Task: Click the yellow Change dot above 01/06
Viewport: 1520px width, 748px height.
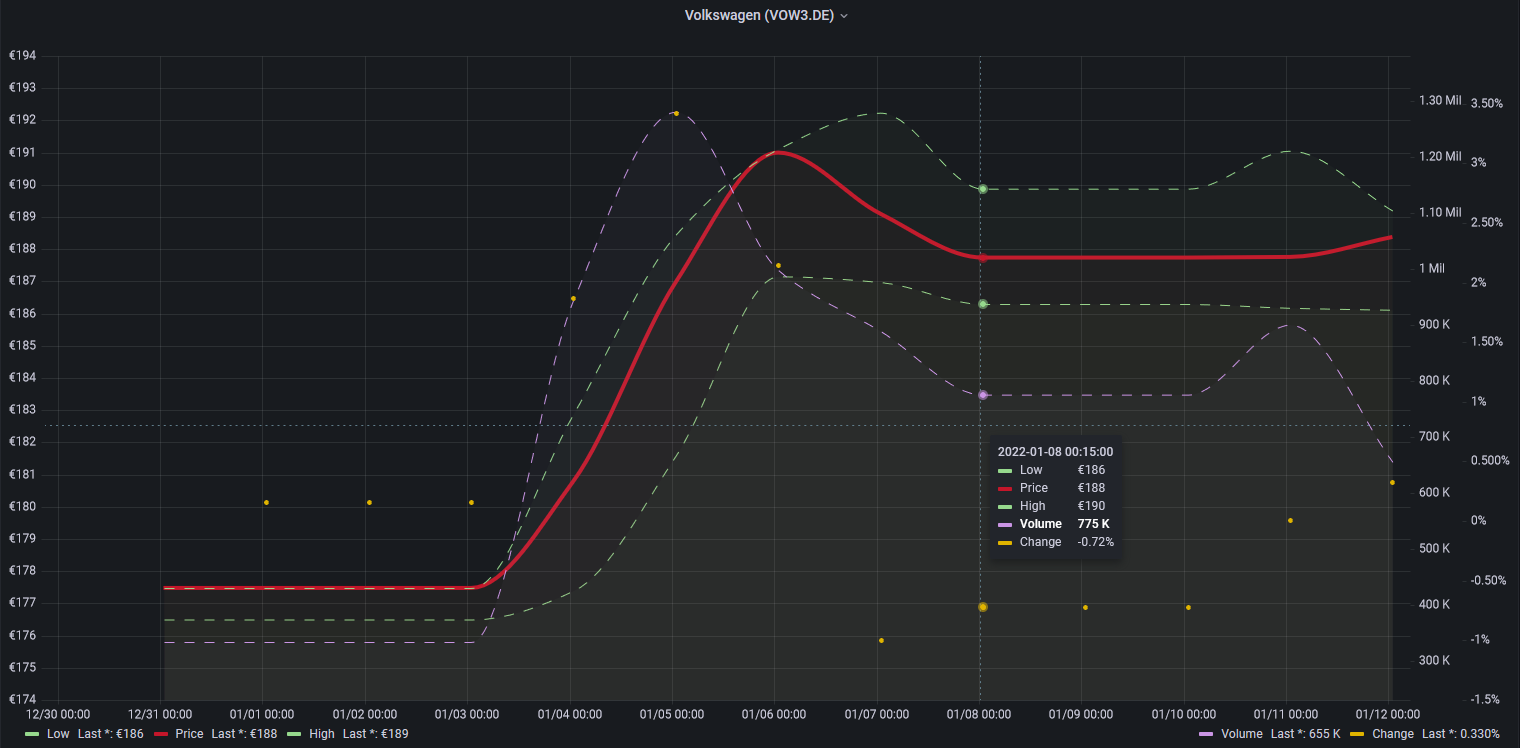Action: tap(778, 266)
